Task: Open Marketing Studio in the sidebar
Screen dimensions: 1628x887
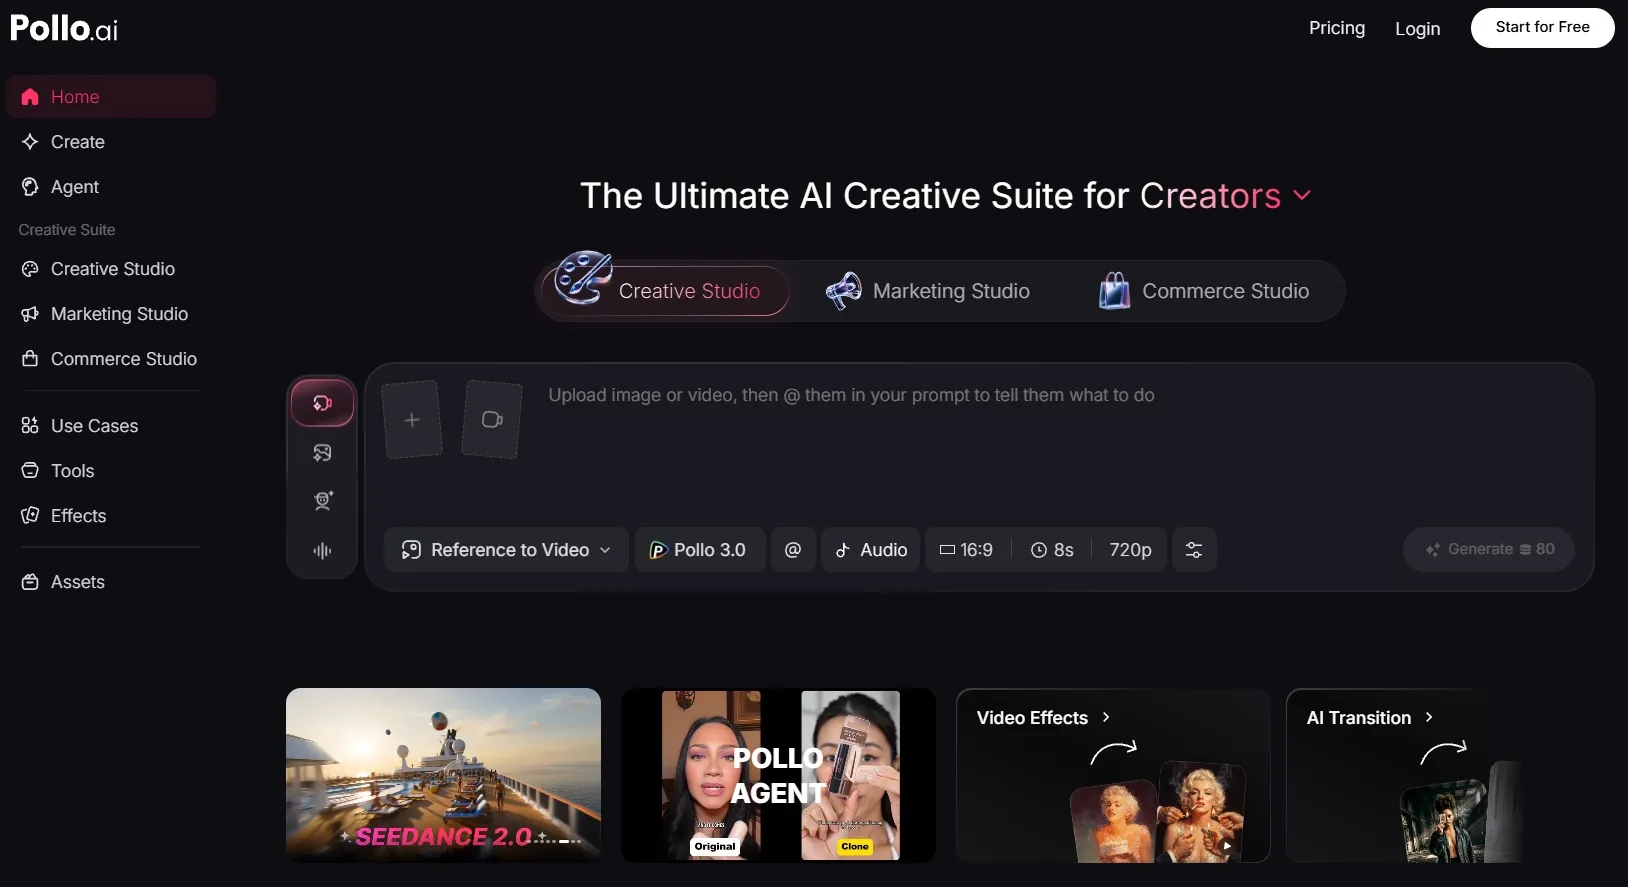Action: pyautogui.click(x=111, y=314)
